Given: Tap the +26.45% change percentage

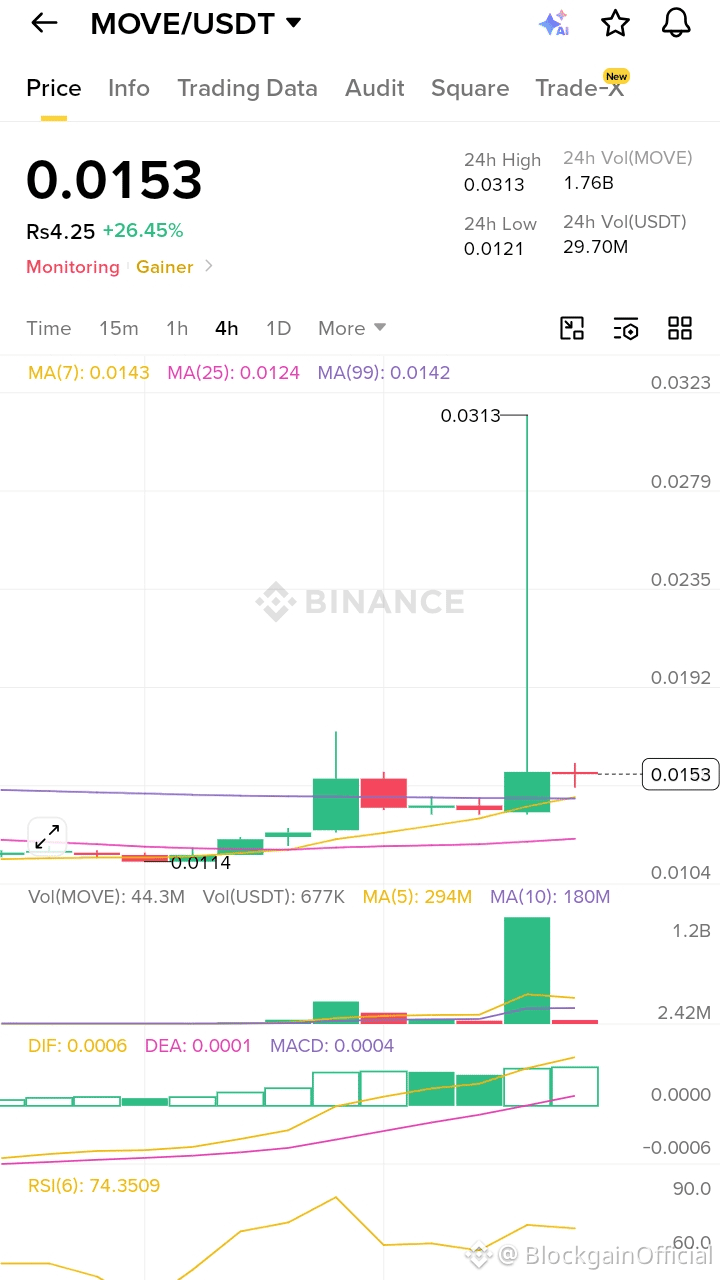Looking at the screenshot, I should coord(143,231).
